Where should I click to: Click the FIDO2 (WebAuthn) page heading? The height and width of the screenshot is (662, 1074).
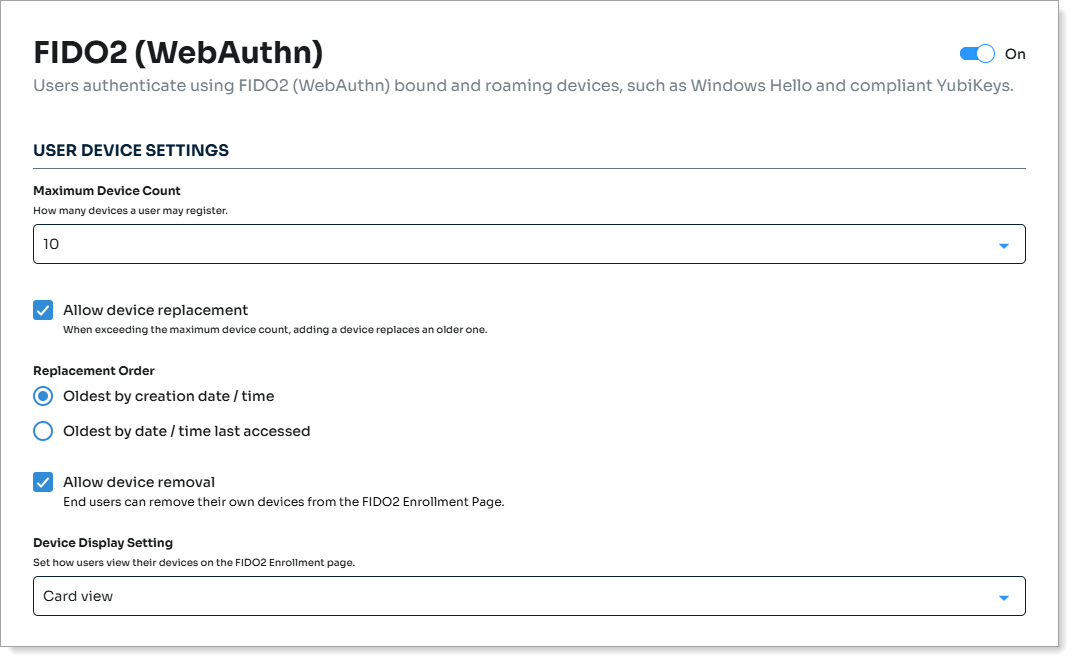(x=178, y=52)
